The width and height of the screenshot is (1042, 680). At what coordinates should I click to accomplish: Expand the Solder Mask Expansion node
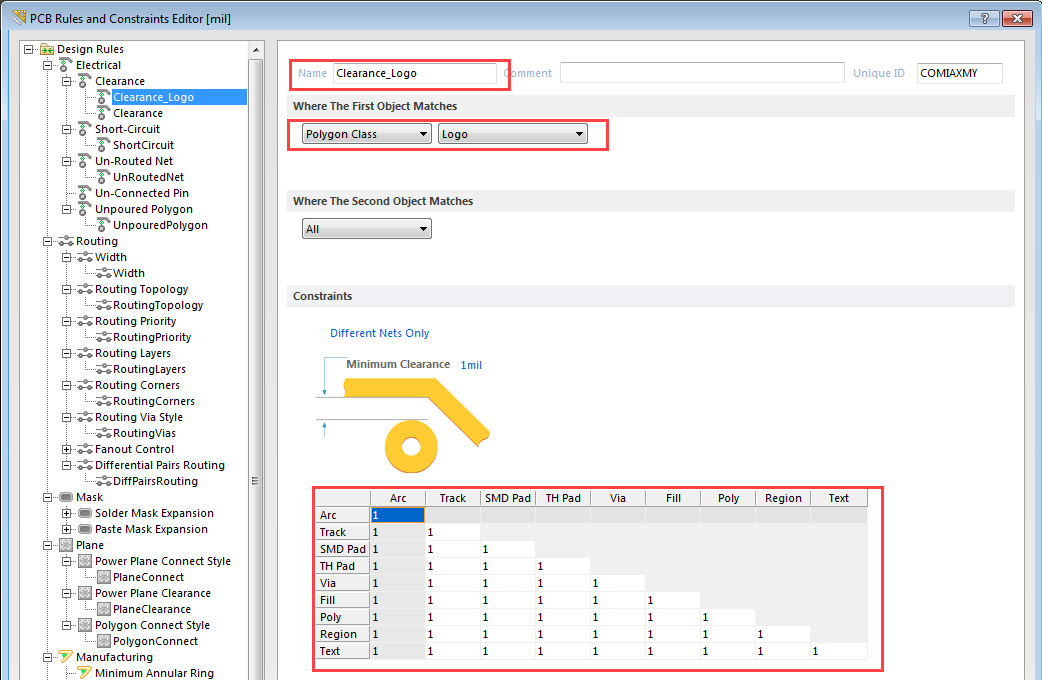coord(67,513)
